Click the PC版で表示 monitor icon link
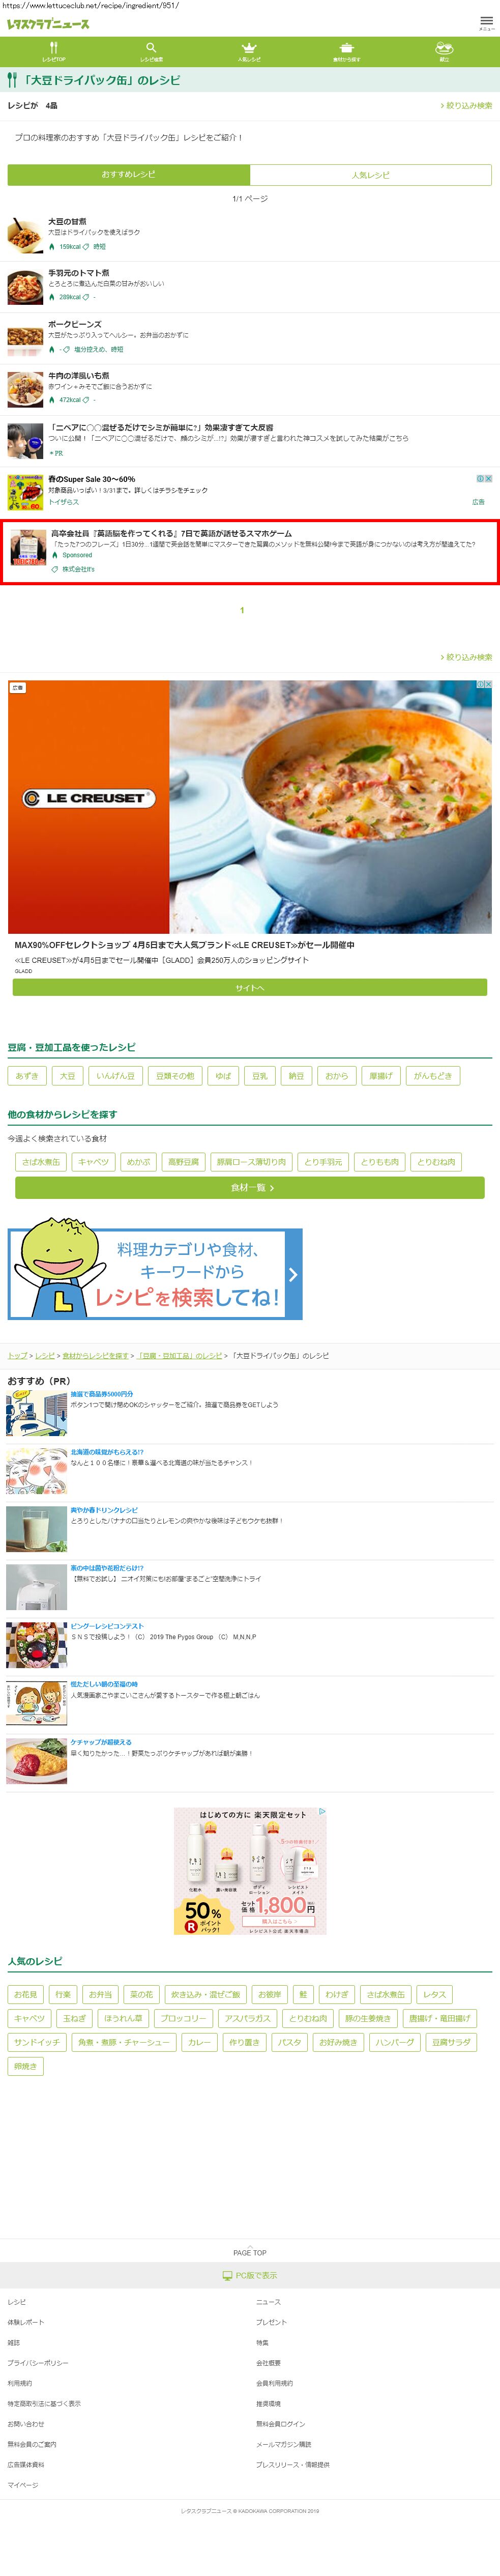This screenshot has height=2576, width=500. pyautogui.click(x=250, y=2275)
